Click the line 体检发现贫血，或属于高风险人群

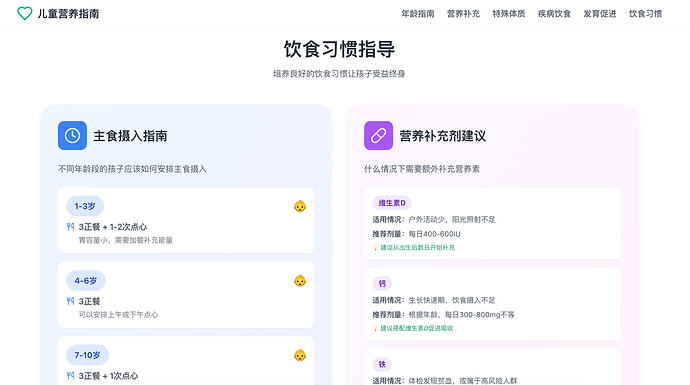point(463,381)
